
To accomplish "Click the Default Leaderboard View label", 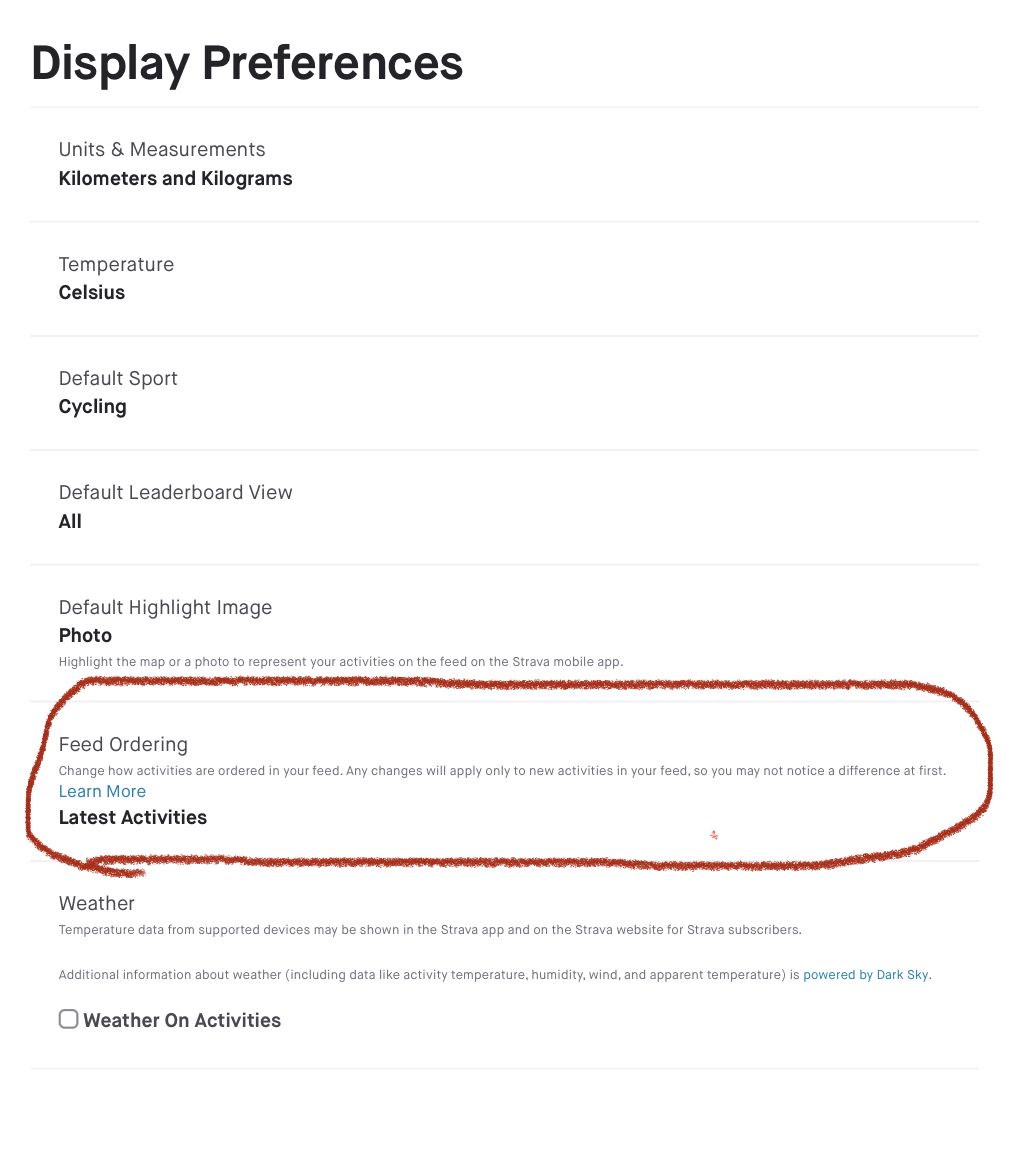I will [175, 492].
